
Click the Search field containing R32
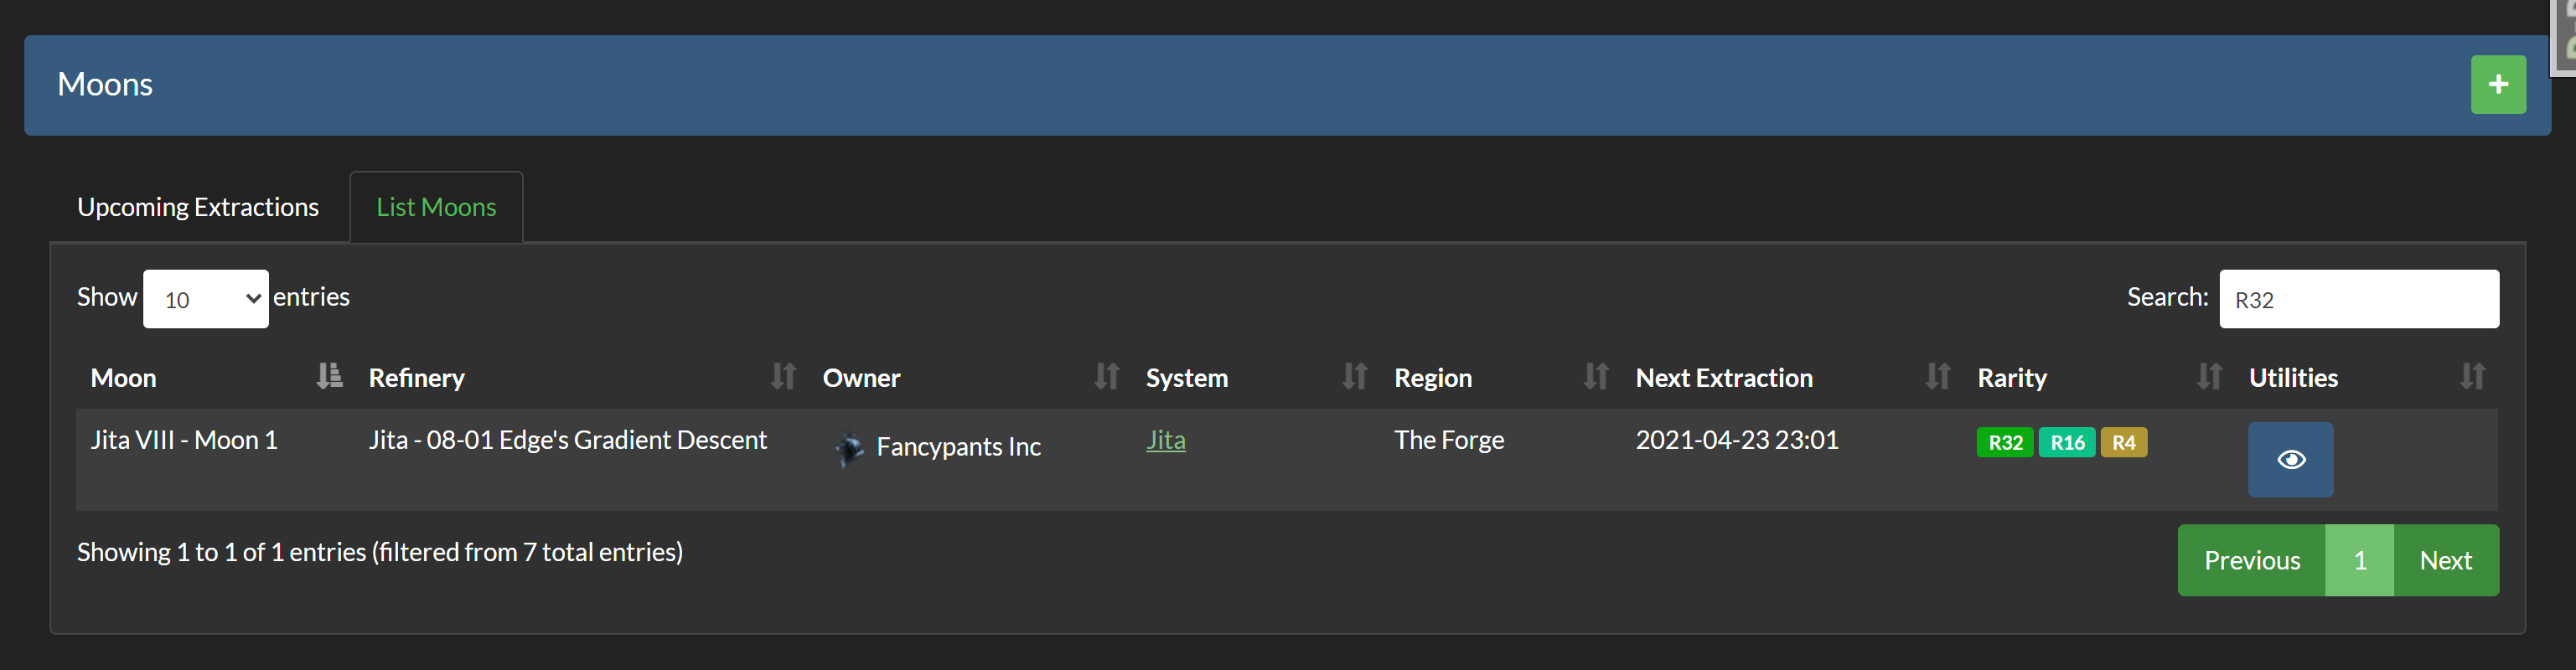point(2358,299)
